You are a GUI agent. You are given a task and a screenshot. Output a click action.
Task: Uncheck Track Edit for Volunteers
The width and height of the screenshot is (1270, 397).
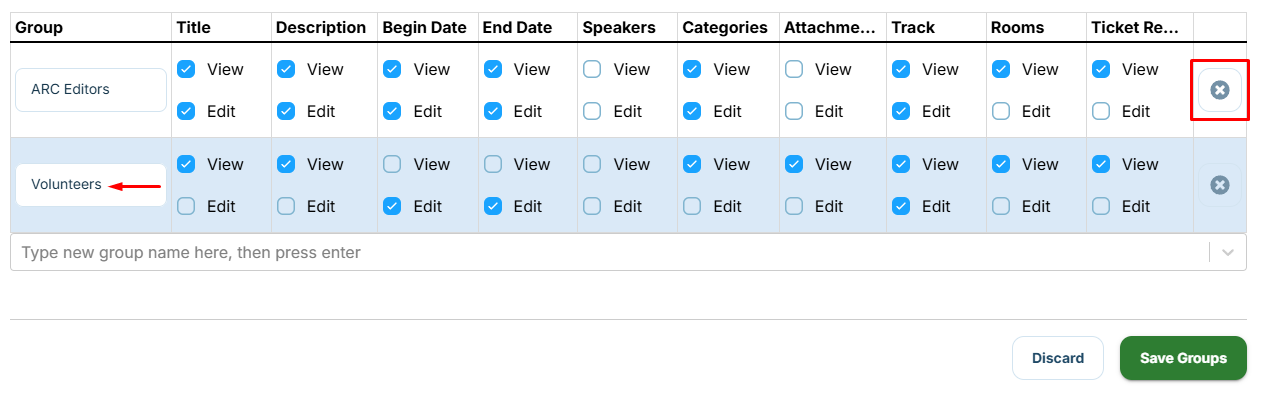(x=901, y=206)
